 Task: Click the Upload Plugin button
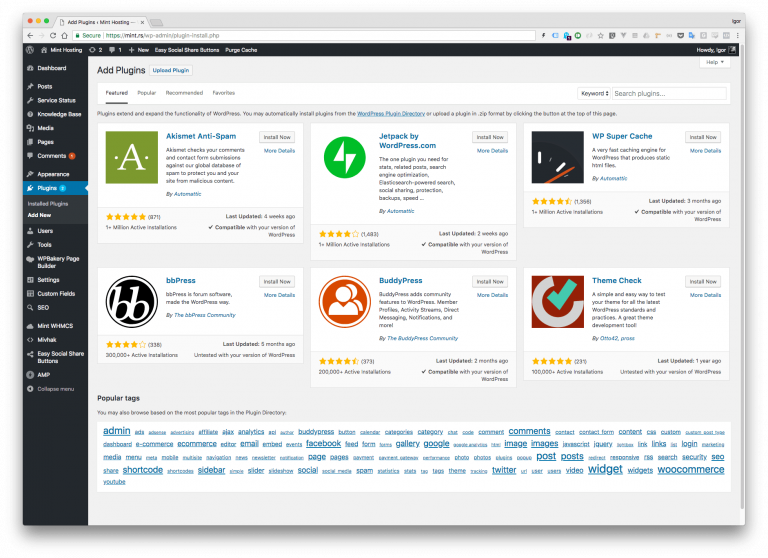click(170, 70)
